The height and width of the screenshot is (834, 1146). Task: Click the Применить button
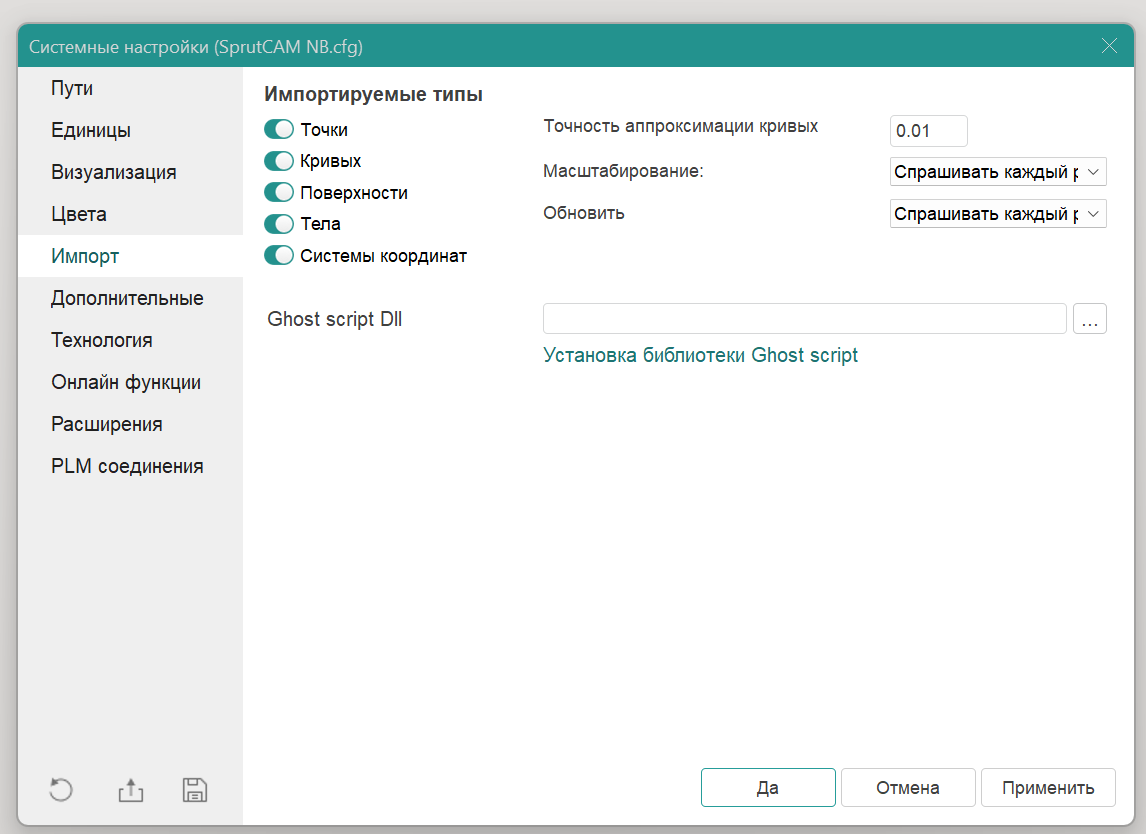point(1048,787)
